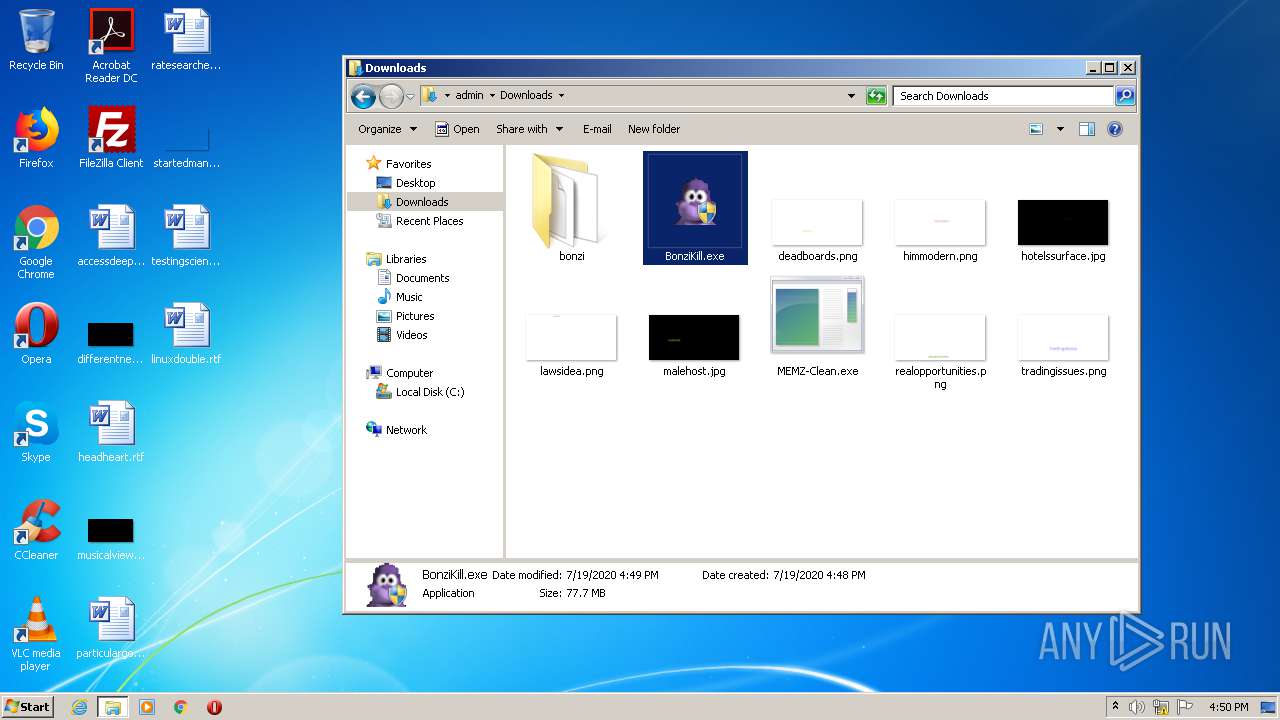The image size is (1280, 720).
Task: Refresh the Downloads folder view
Action: pyautogui.click(x=876, y=96)
